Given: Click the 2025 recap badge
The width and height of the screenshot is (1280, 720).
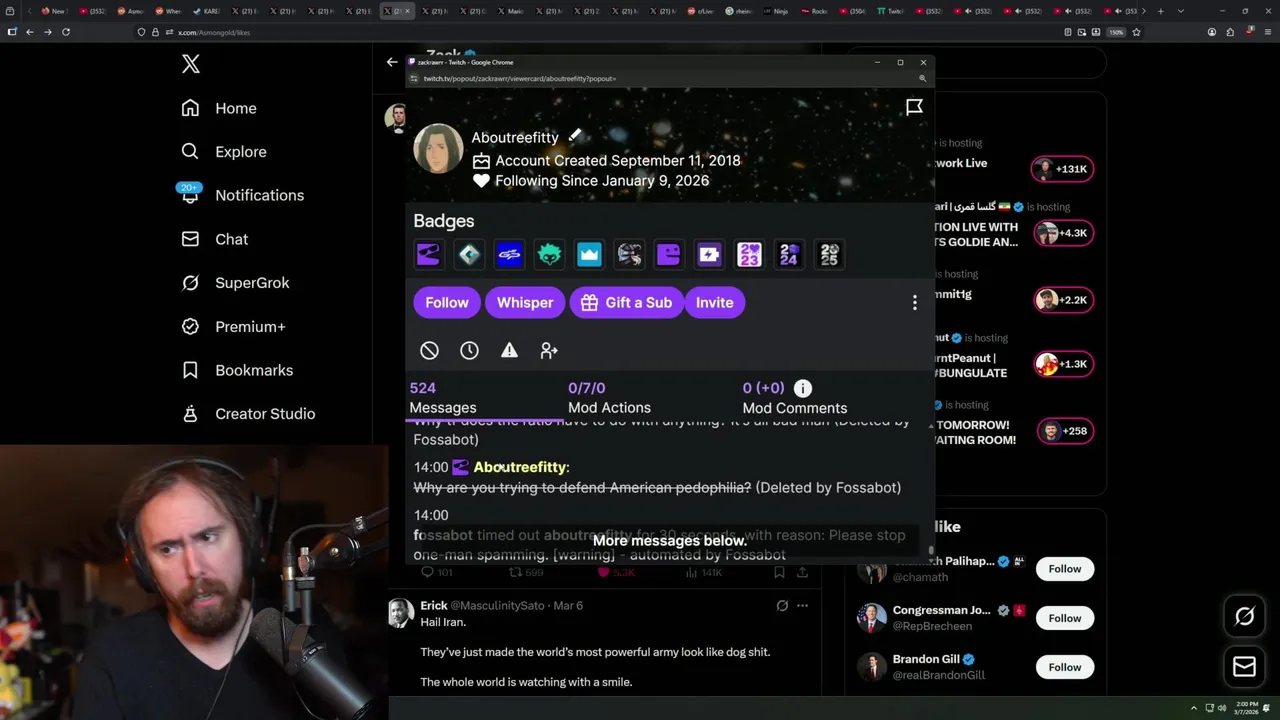Looking at the screenshot, I should [829, 255].
